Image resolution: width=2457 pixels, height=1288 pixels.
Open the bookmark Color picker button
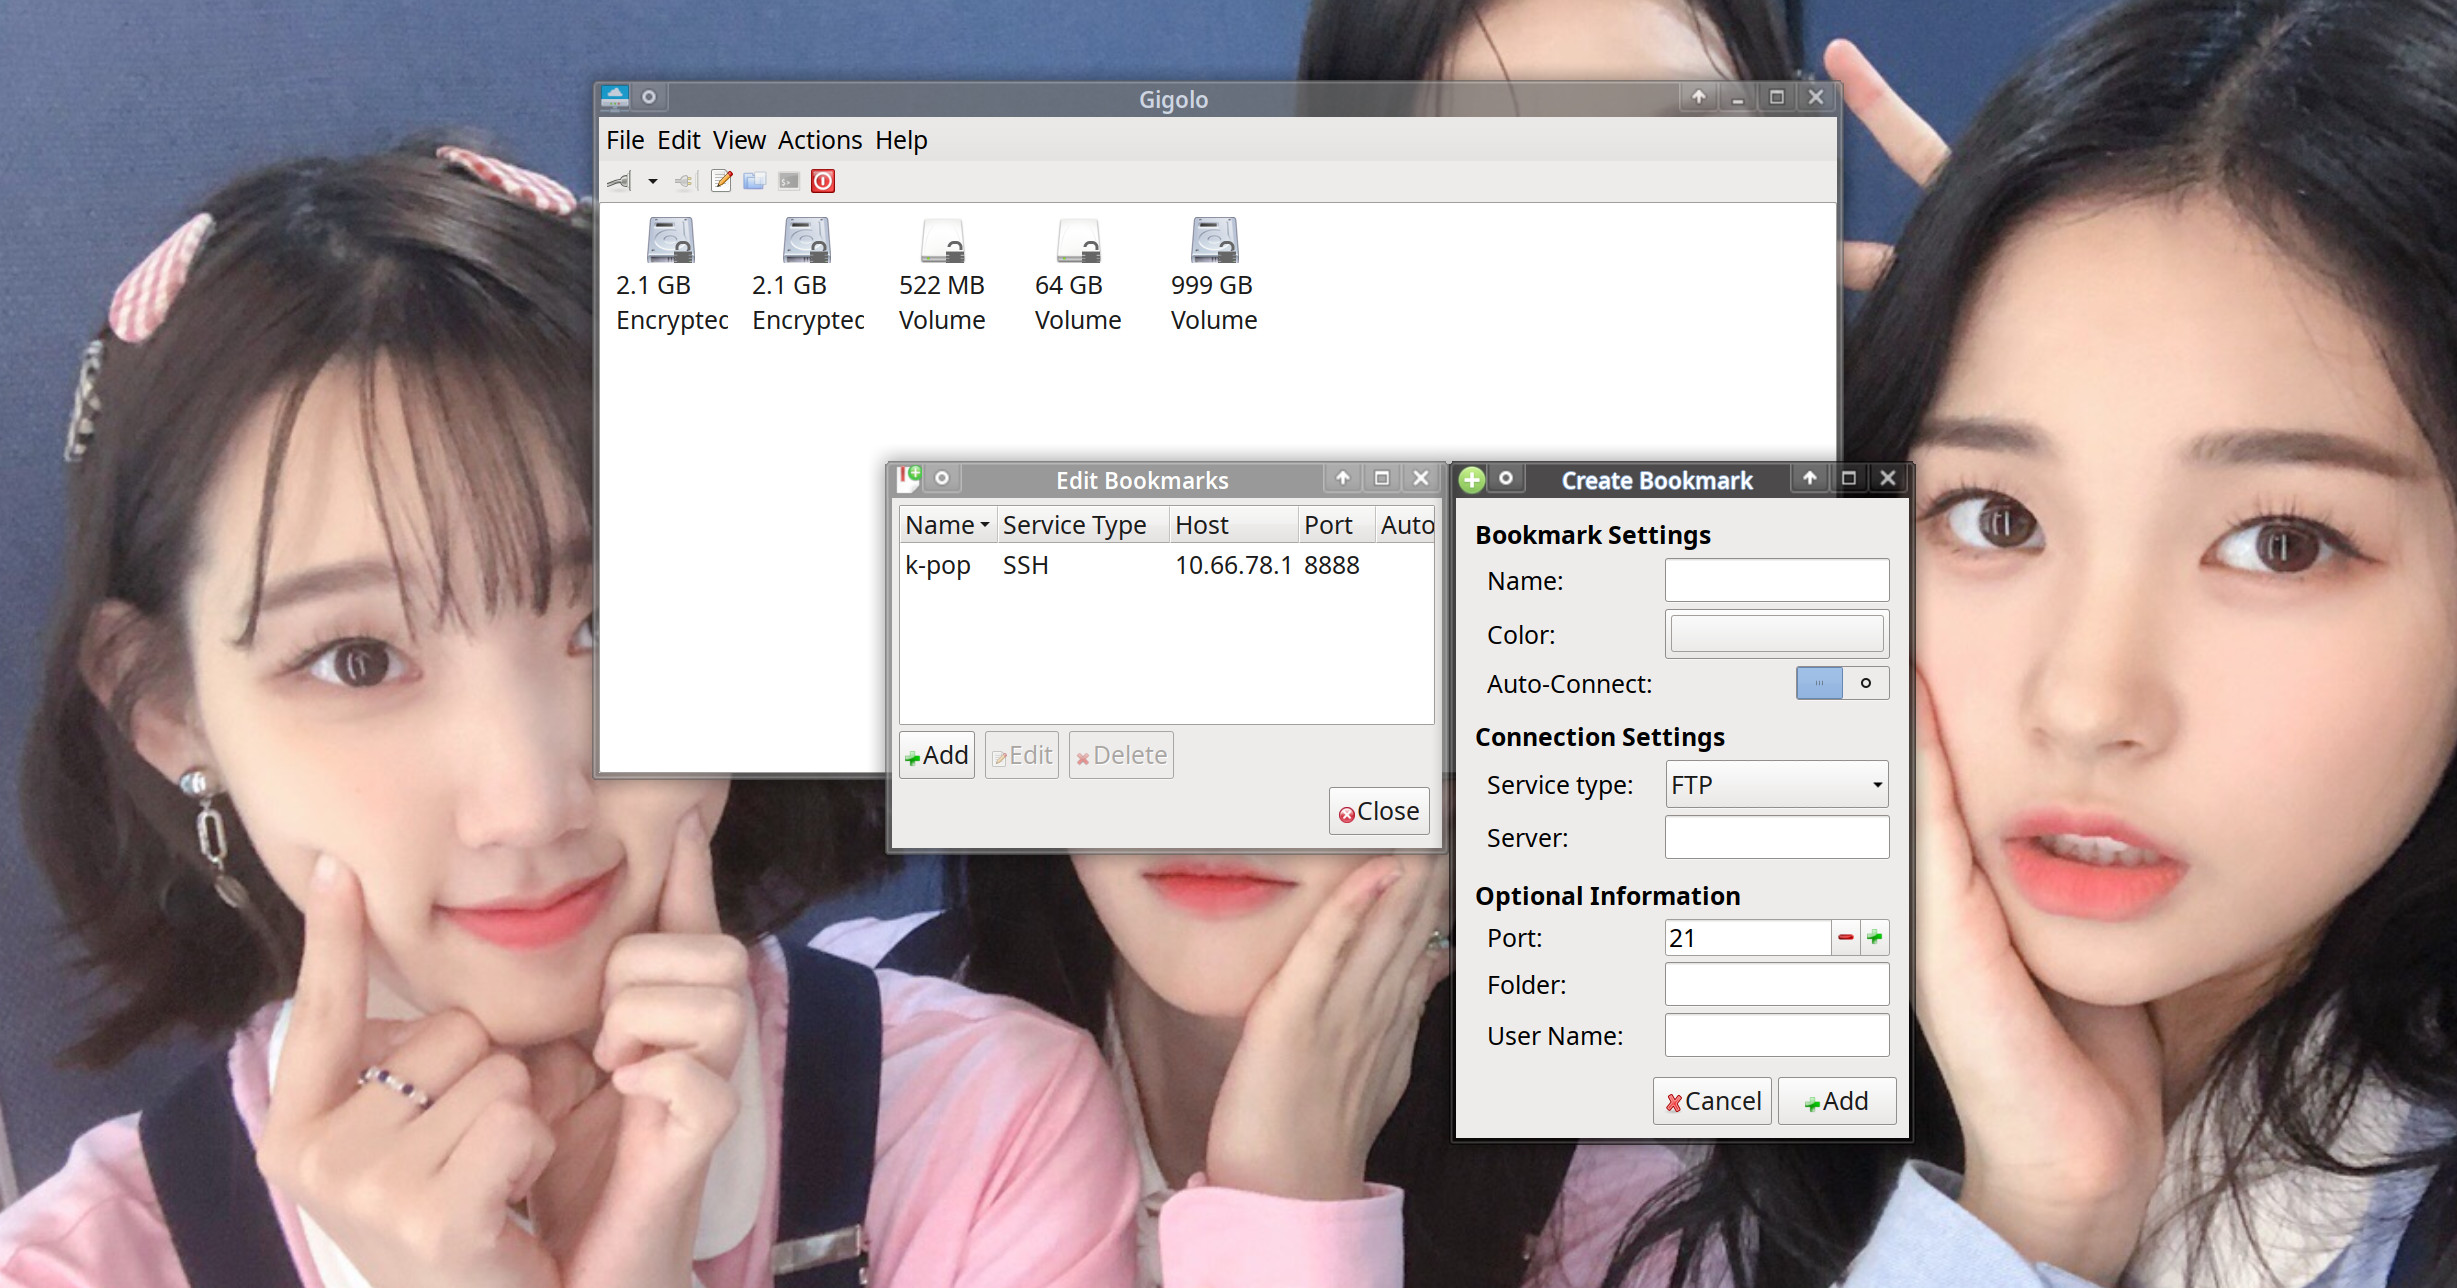(1777, 634)
